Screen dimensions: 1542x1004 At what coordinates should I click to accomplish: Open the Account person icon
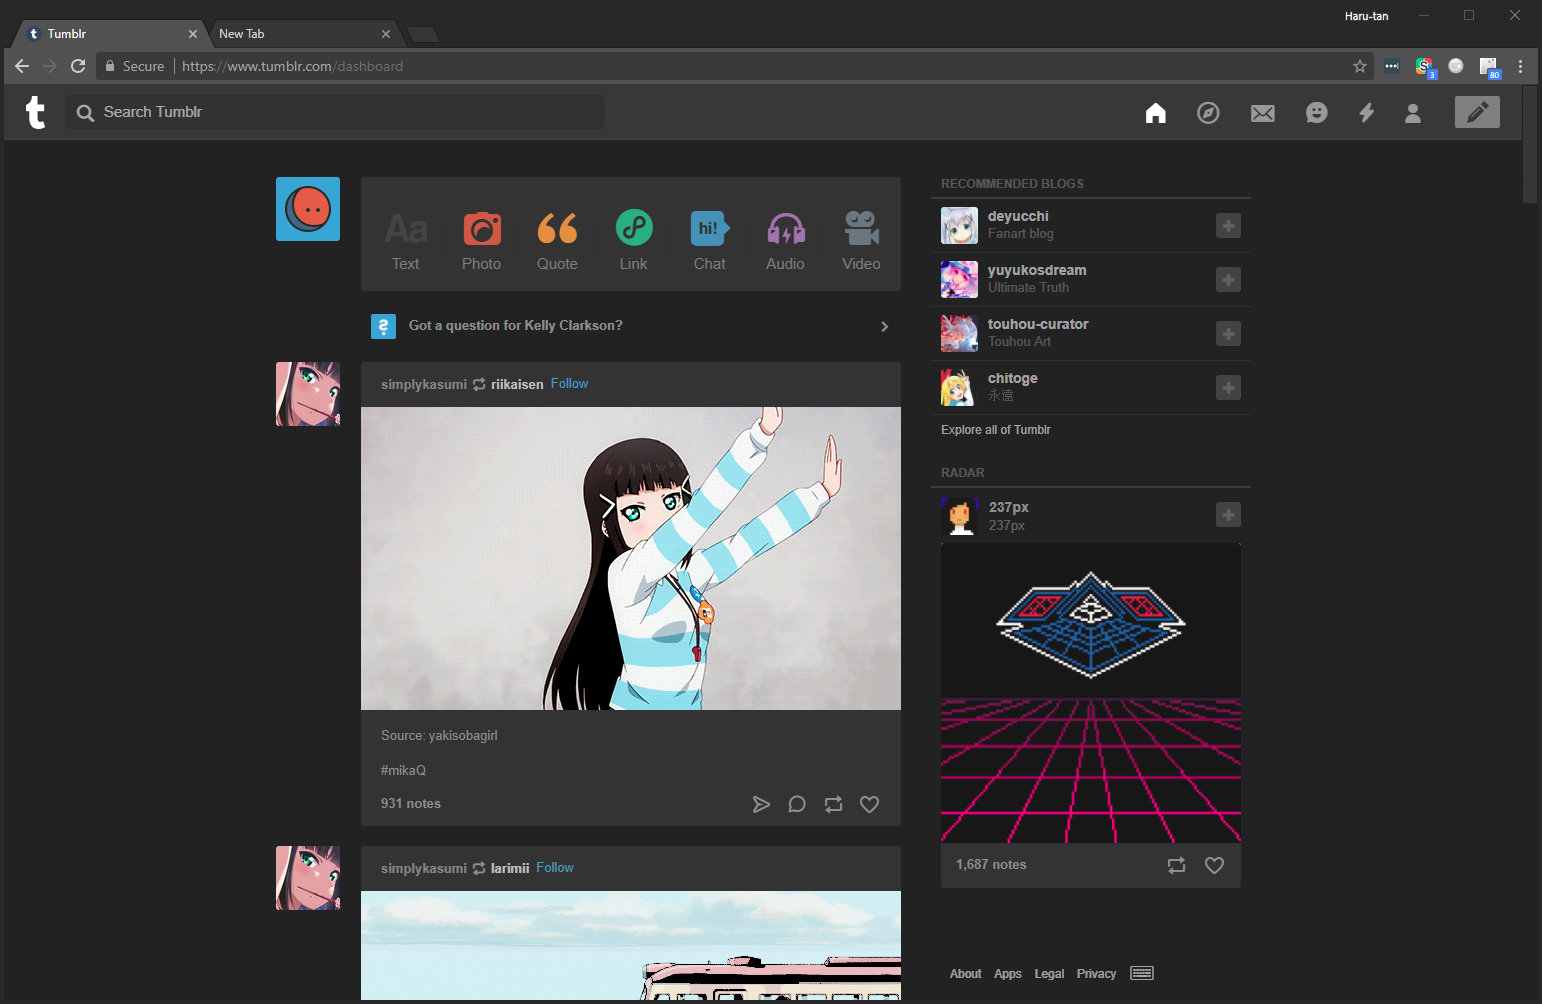1413,113
